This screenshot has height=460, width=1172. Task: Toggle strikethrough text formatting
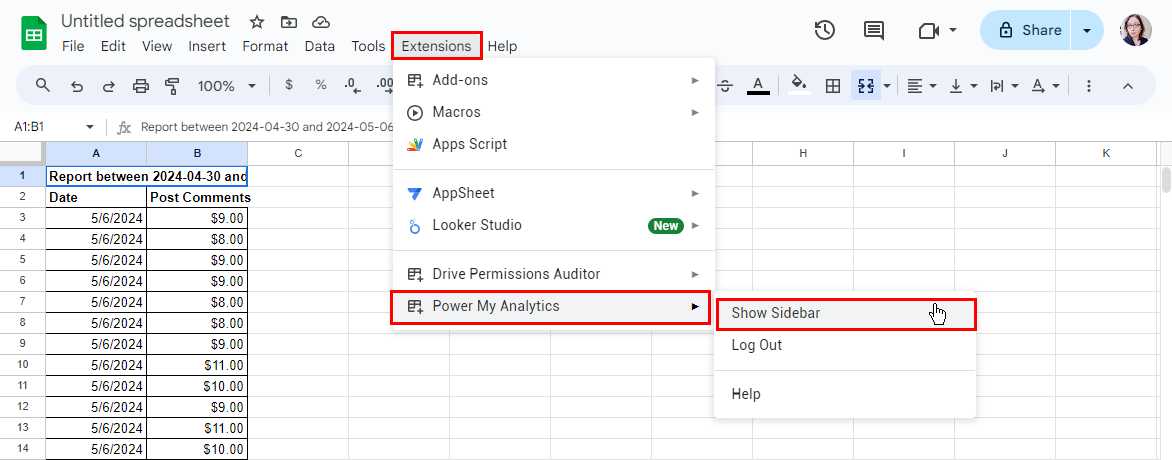pos(725,86)
